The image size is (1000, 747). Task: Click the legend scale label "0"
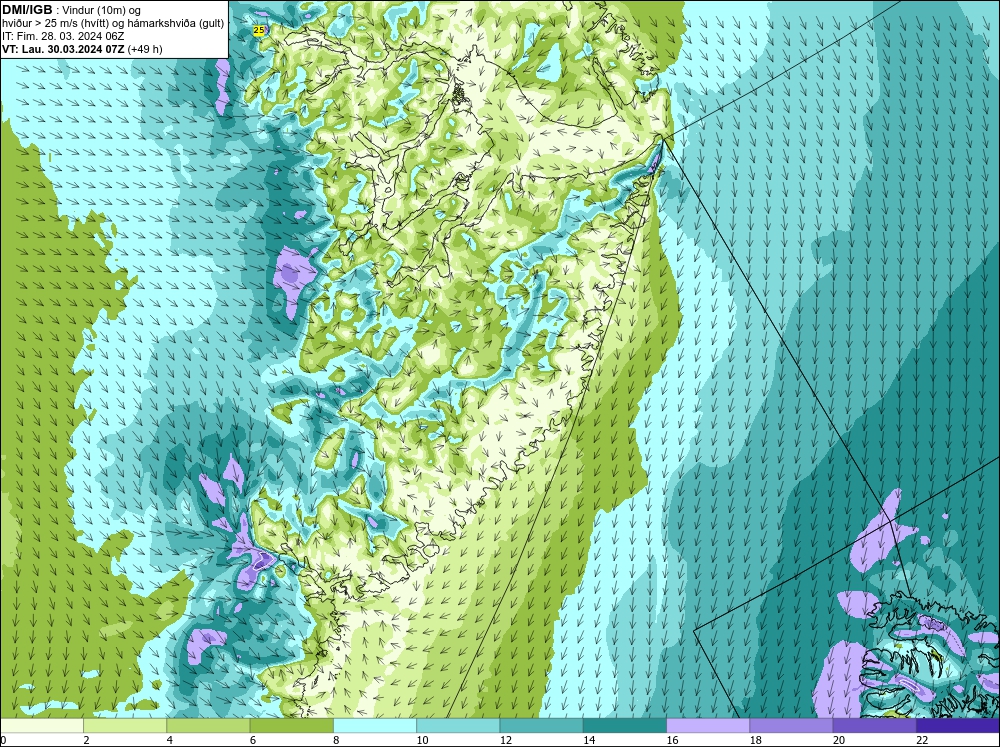[x=3, y=740]
